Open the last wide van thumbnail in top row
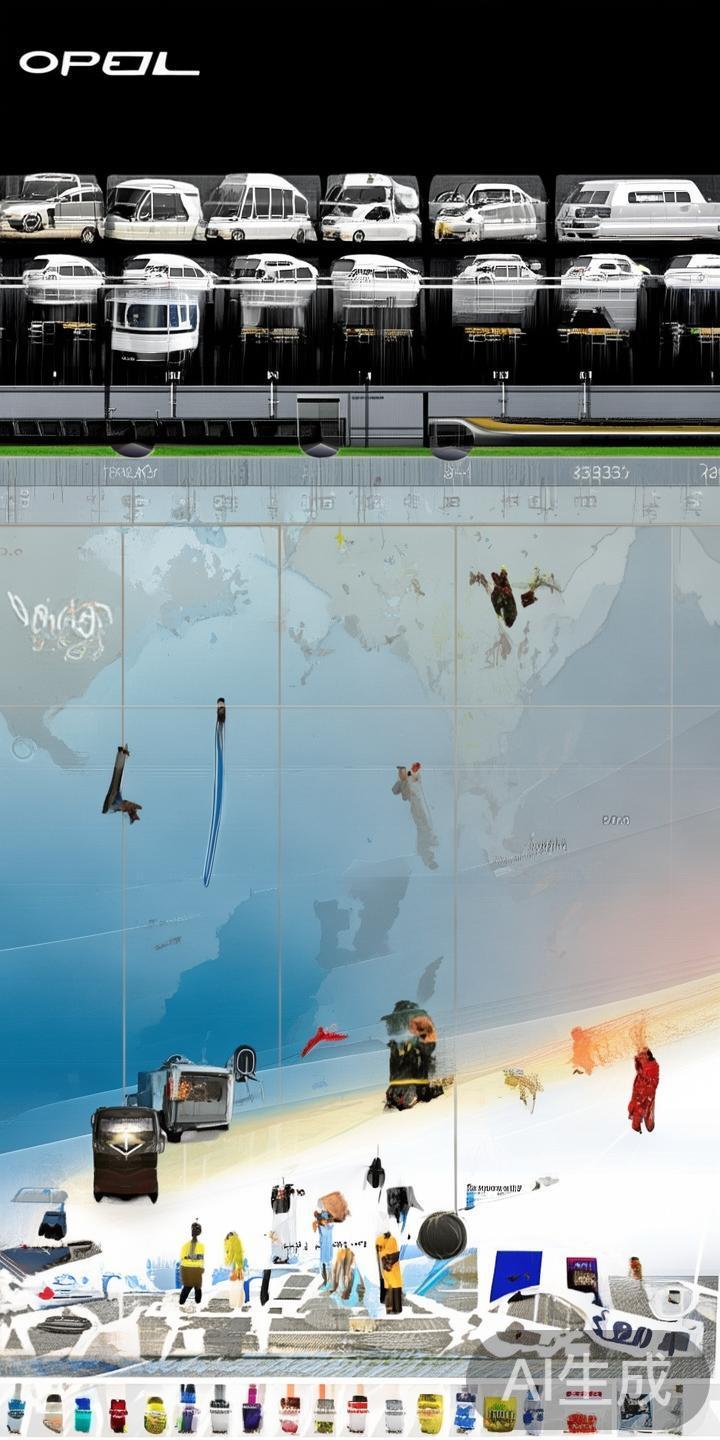720x1440 pixels. (637, 209)
